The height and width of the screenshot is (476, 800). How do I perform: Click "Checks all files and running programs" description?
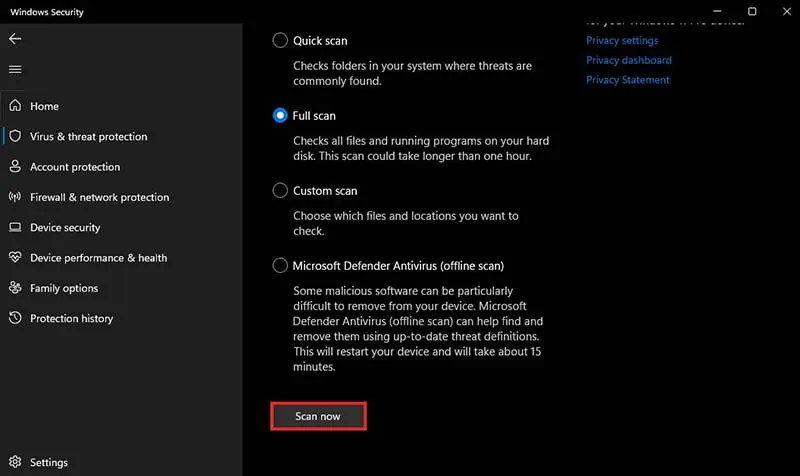[x=421, y=148]
